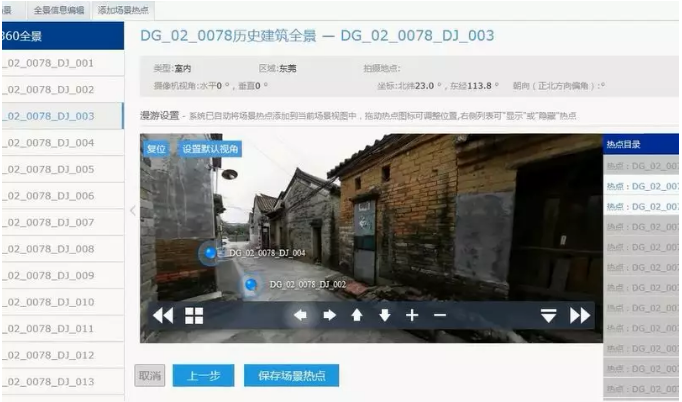682x402 pixels.
Task: Select the blue hotspot marker DG_02_0078_DJ_004
Action: click(211, 254)
